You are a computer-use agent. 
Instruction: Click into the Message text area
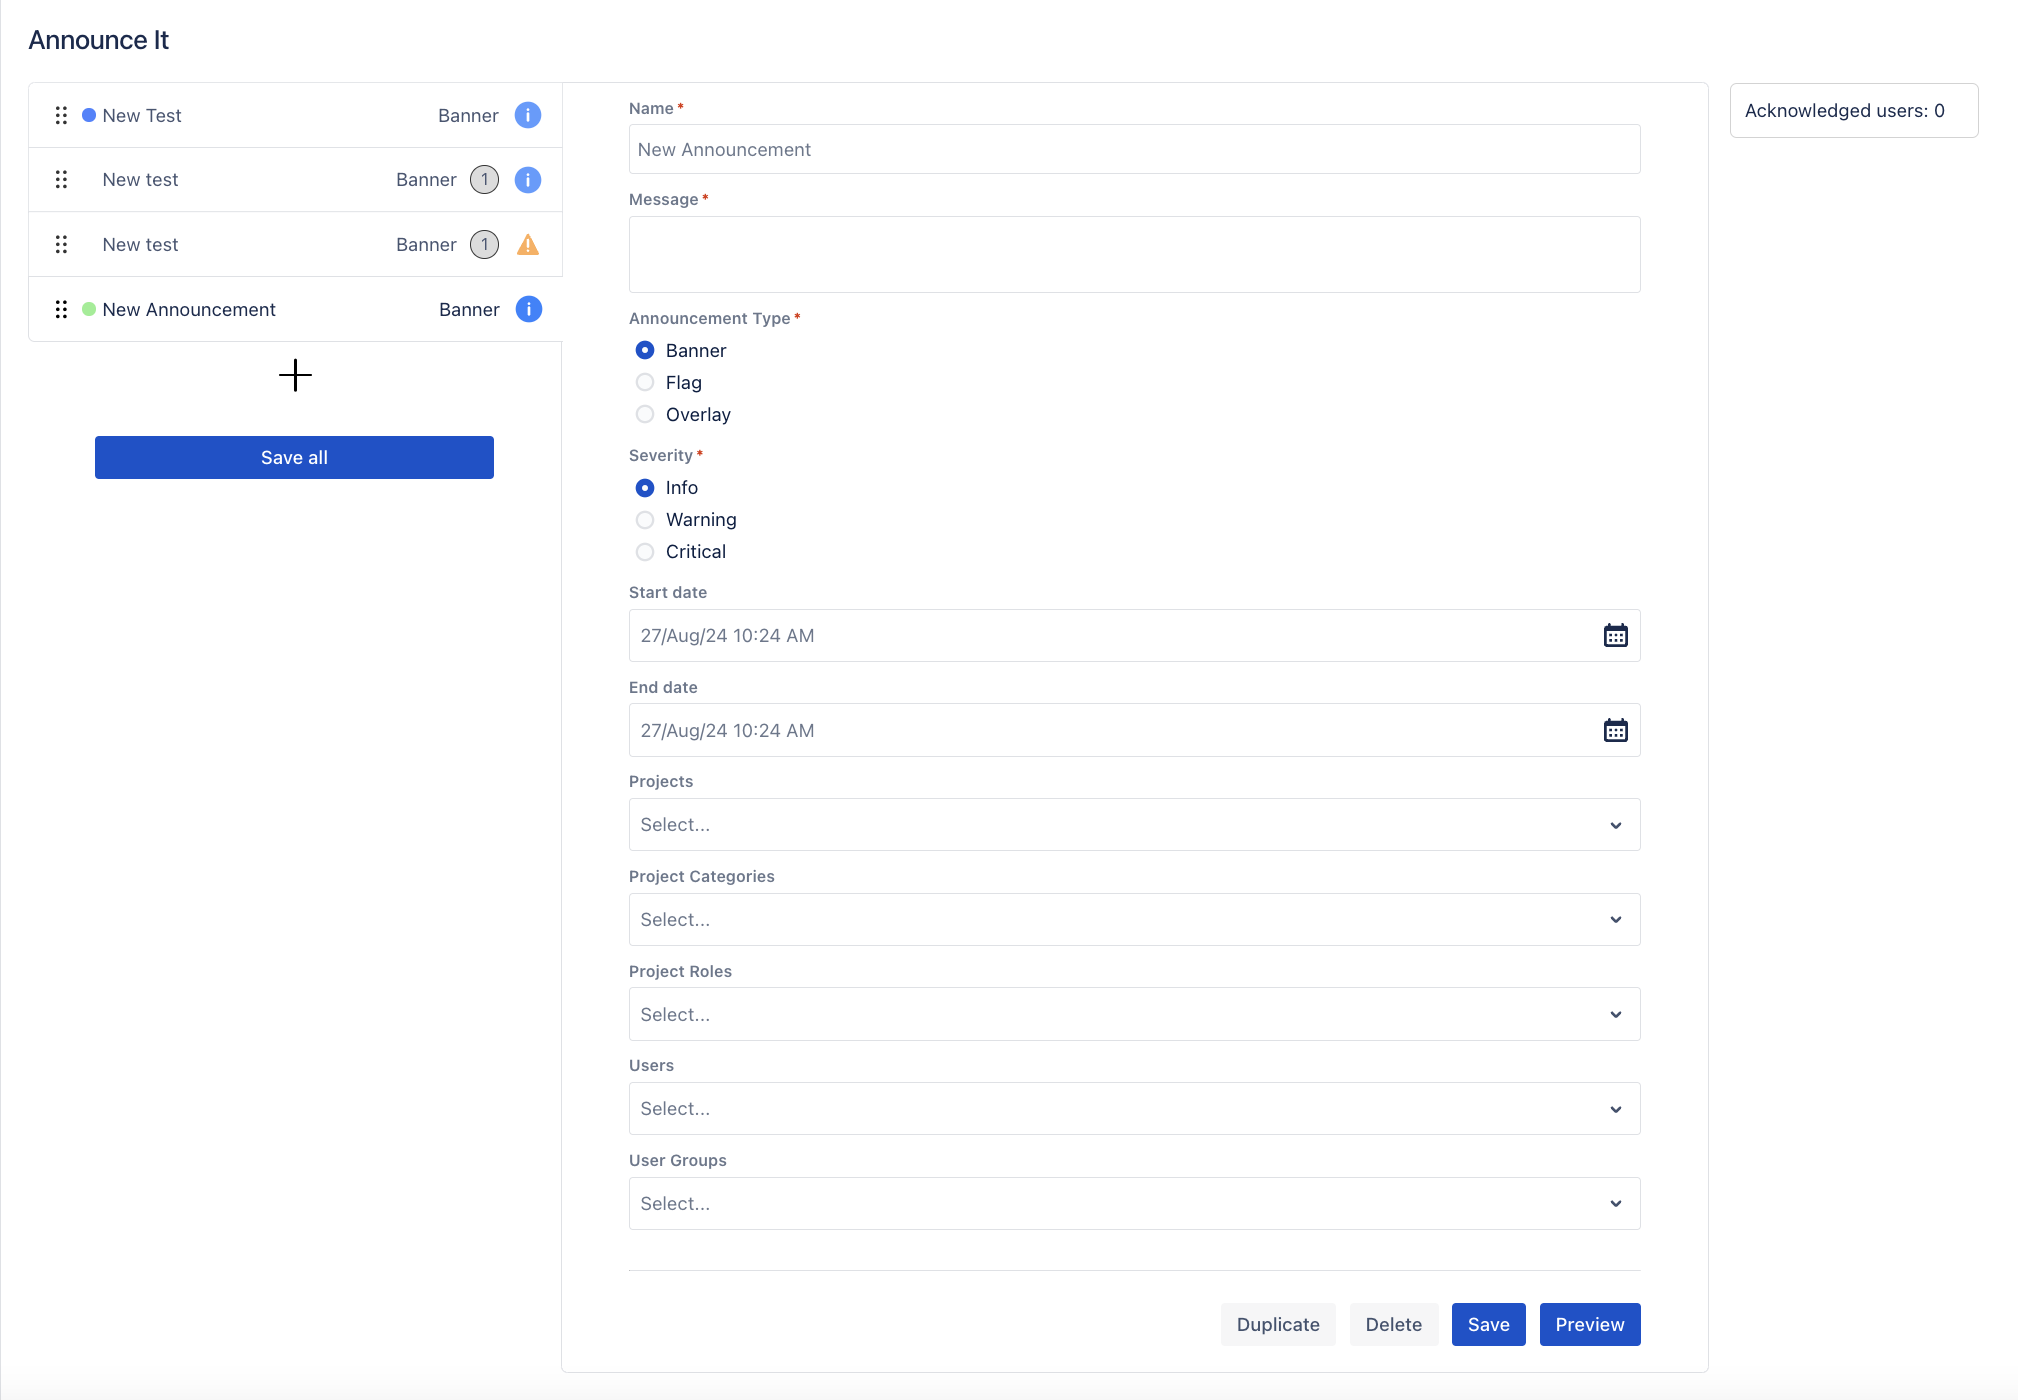click(x=1133, y=254)
